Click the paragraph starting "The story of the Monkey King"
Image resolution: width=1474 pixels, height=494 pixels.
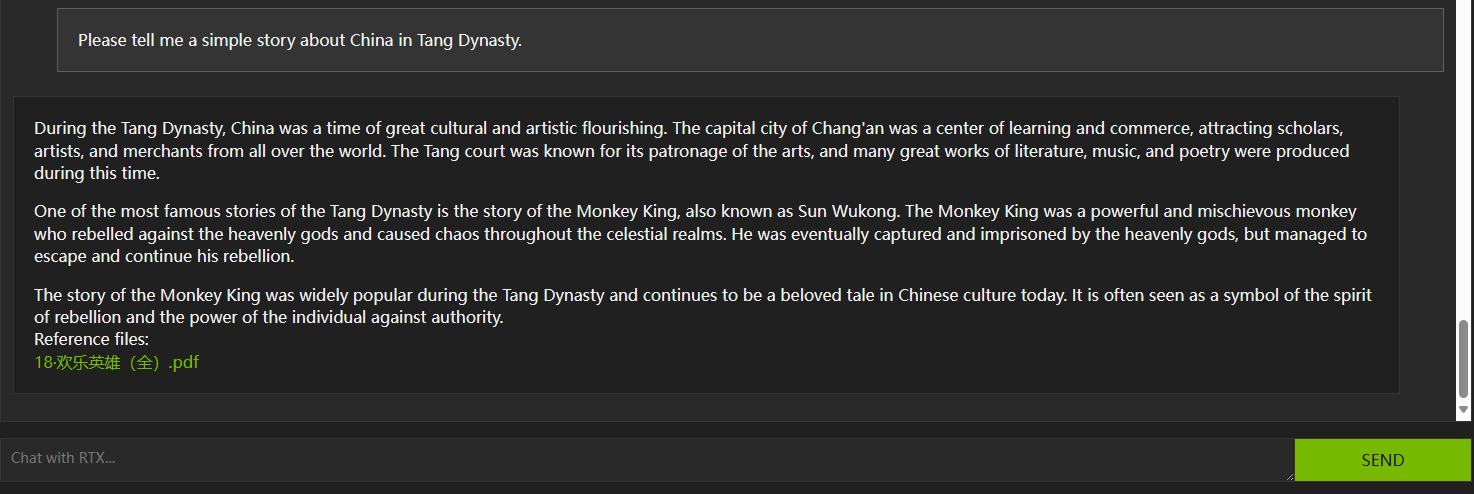[690, 306]
